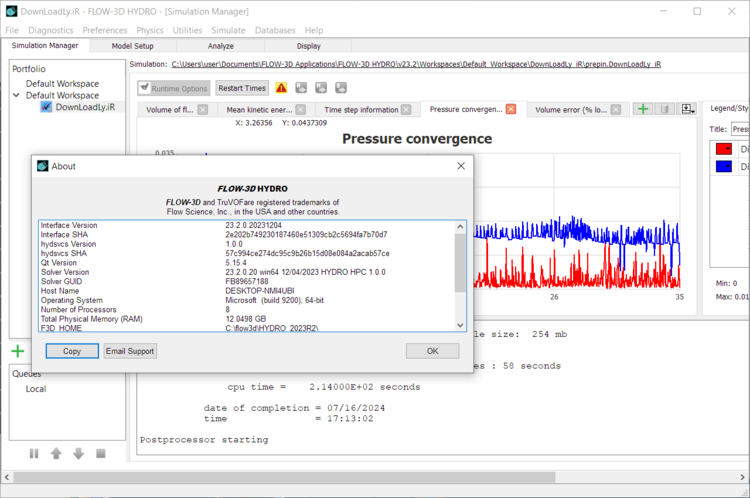The height and width of the screenshot is (498, 750).
Task: Collapse the expanded Default Workspace tree node
Action: tap(16, 96)
